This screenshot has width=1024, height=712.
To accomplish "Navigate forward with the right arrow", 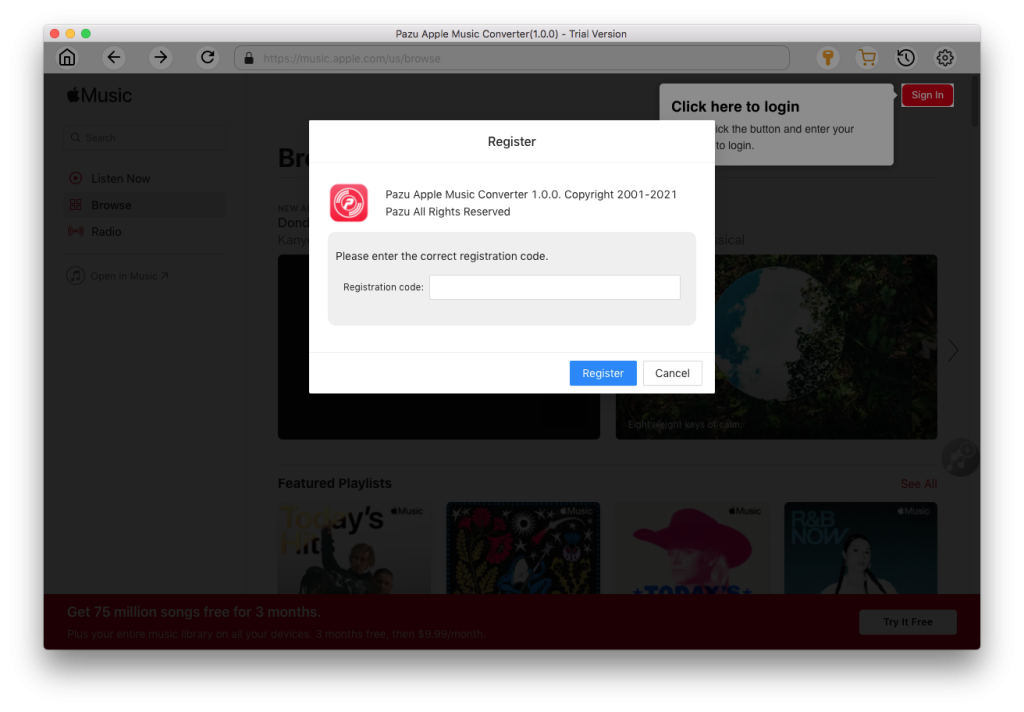I will tap(160, 57).
